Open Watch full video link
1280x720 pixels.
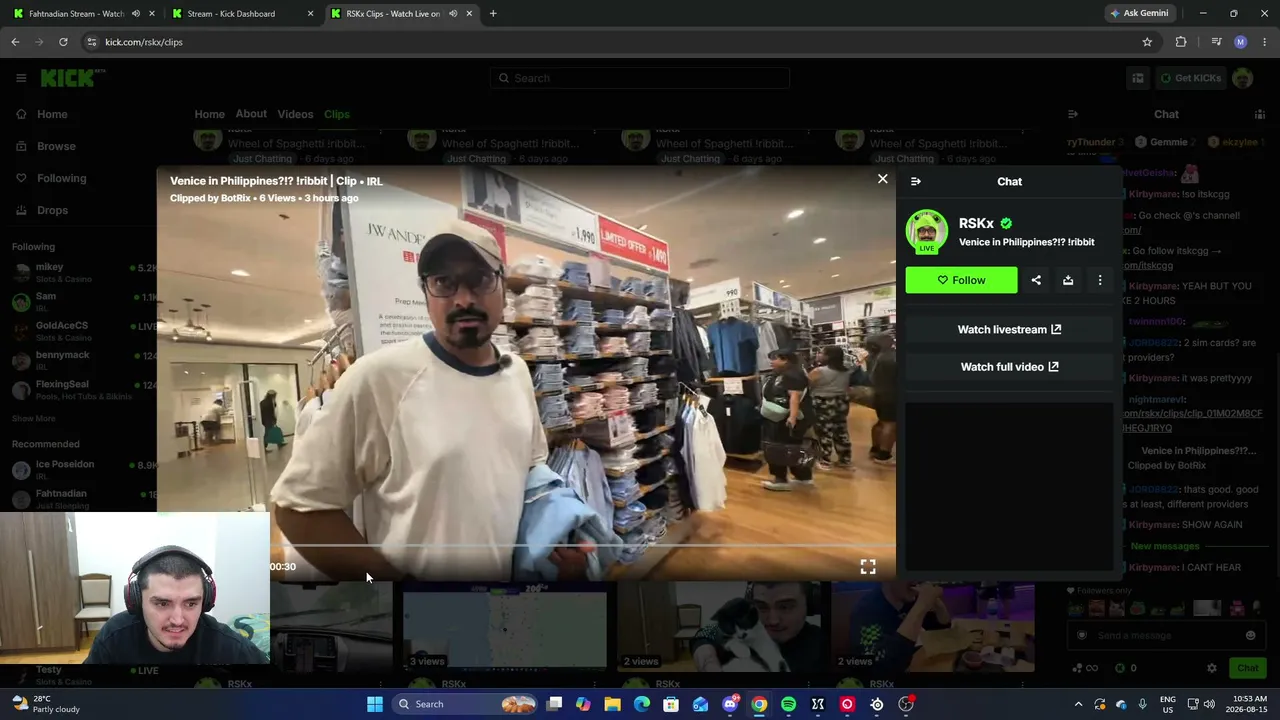[x=1009, y=367]
